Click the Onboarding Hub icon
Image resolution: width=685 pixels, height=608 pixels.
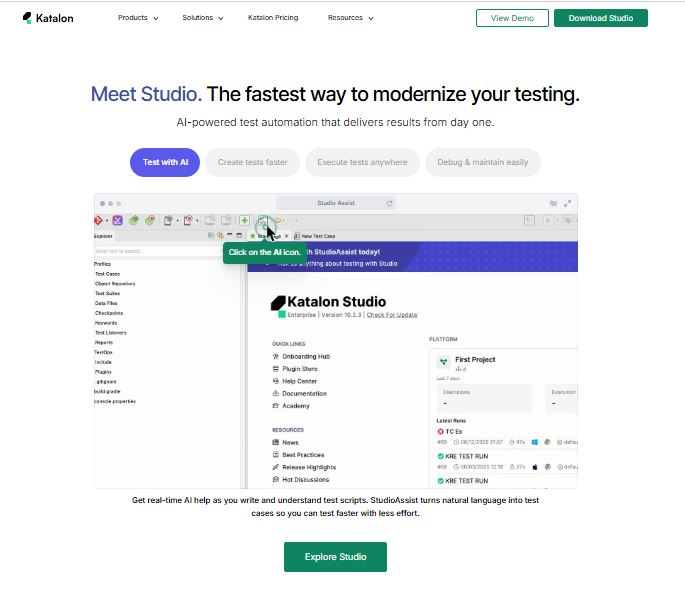275,357
